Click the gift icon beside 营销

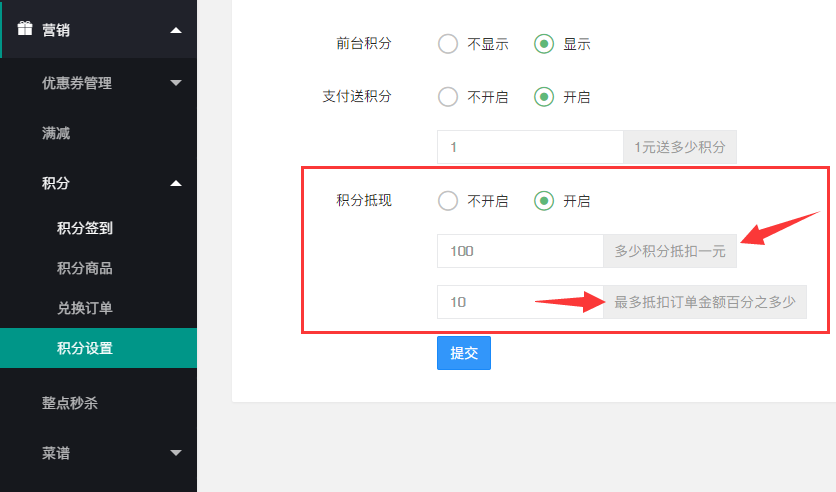tap(25, 29)
